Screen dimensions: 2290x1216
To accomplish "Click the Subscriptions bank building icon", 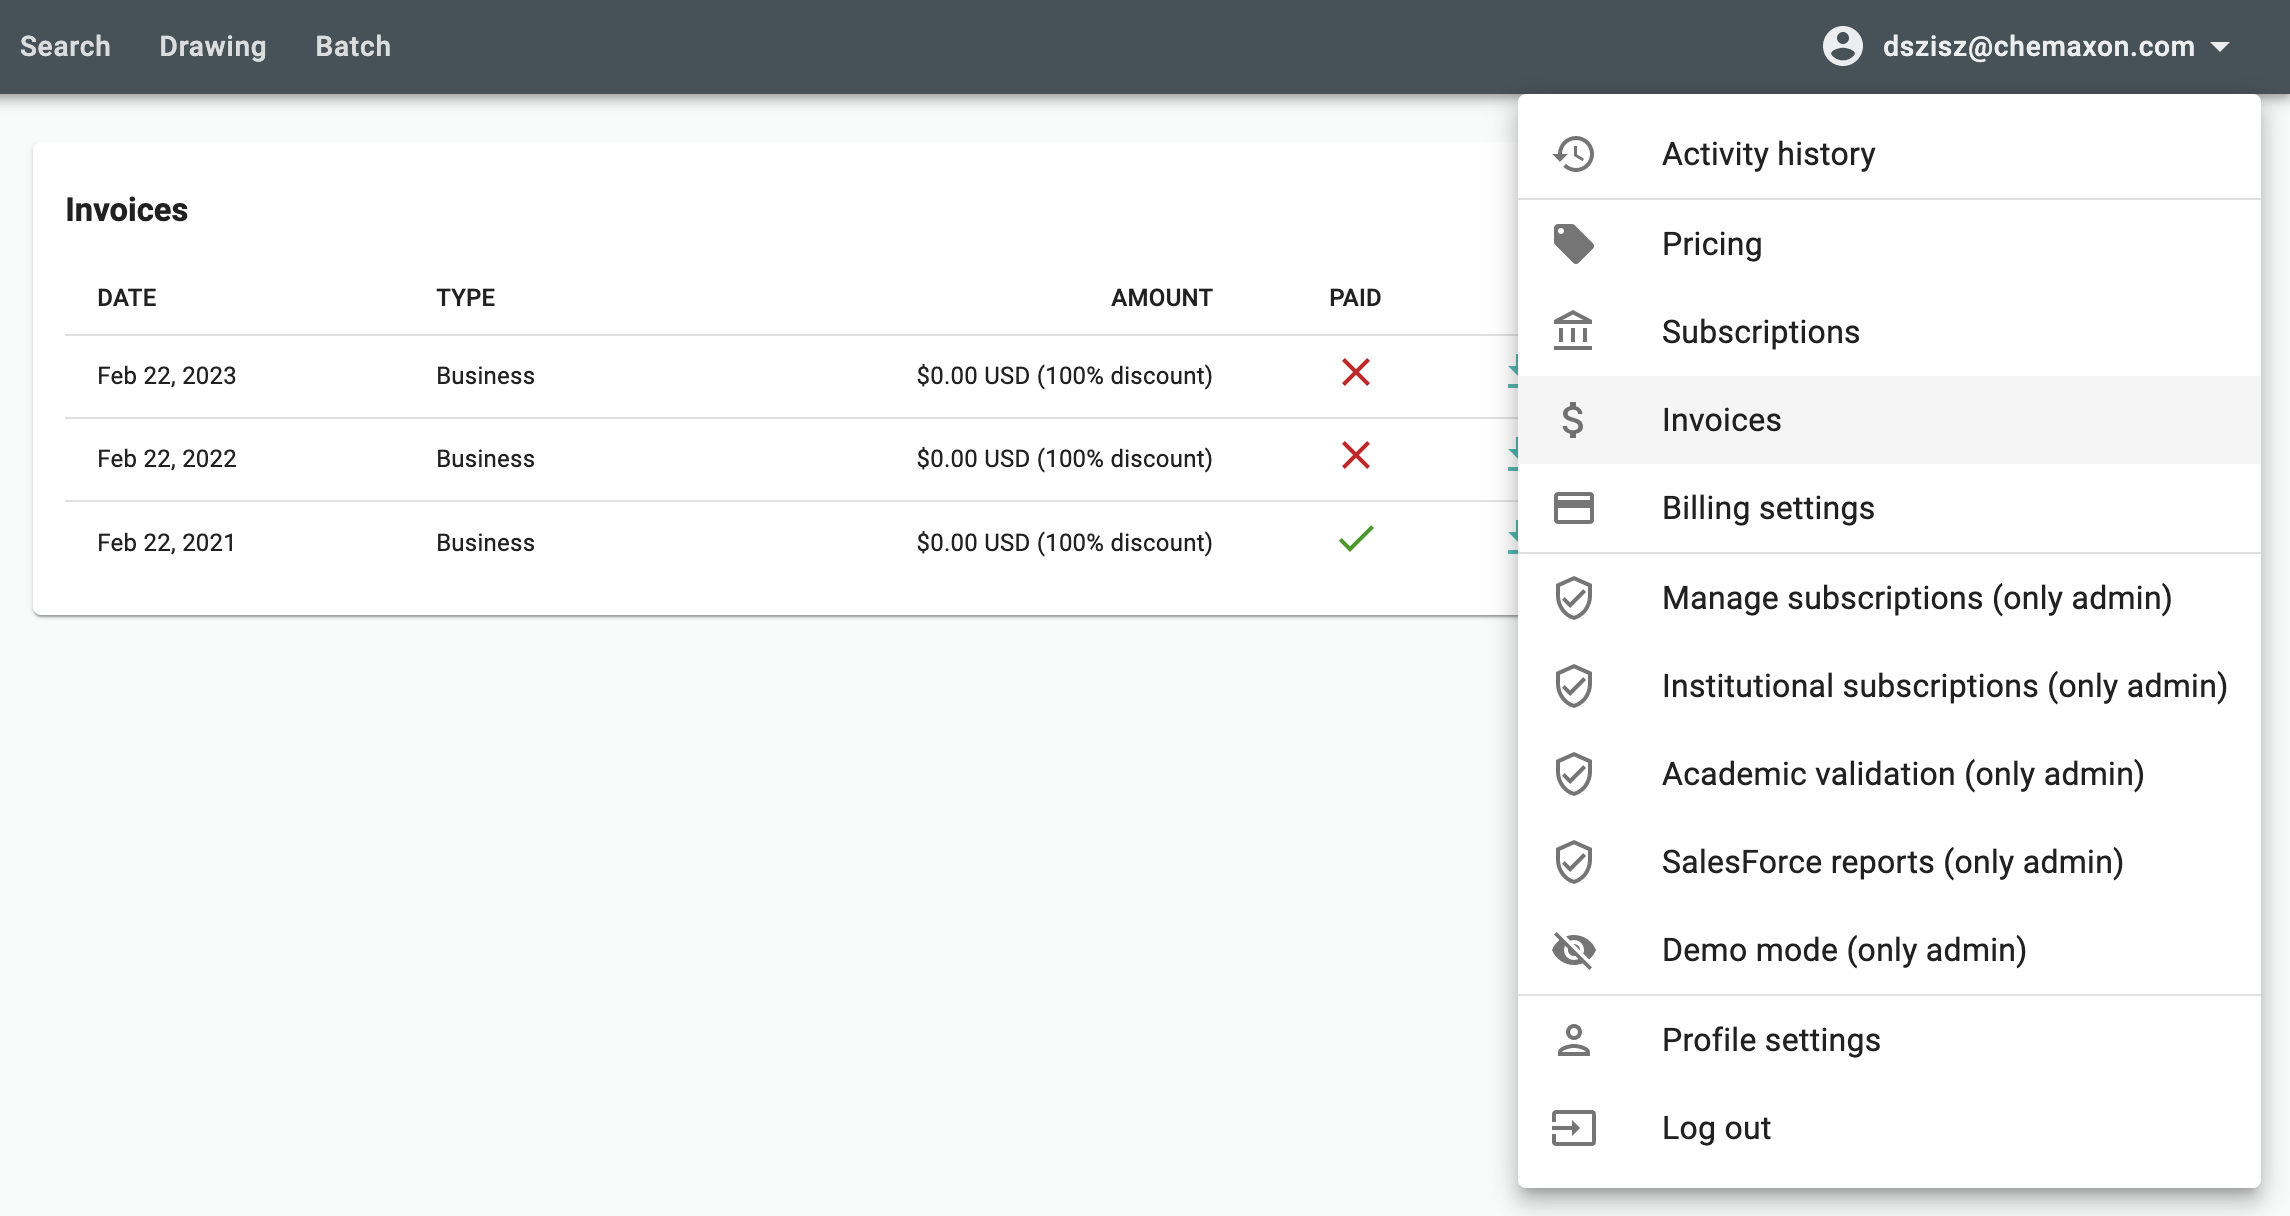I will click(1573, 331).
